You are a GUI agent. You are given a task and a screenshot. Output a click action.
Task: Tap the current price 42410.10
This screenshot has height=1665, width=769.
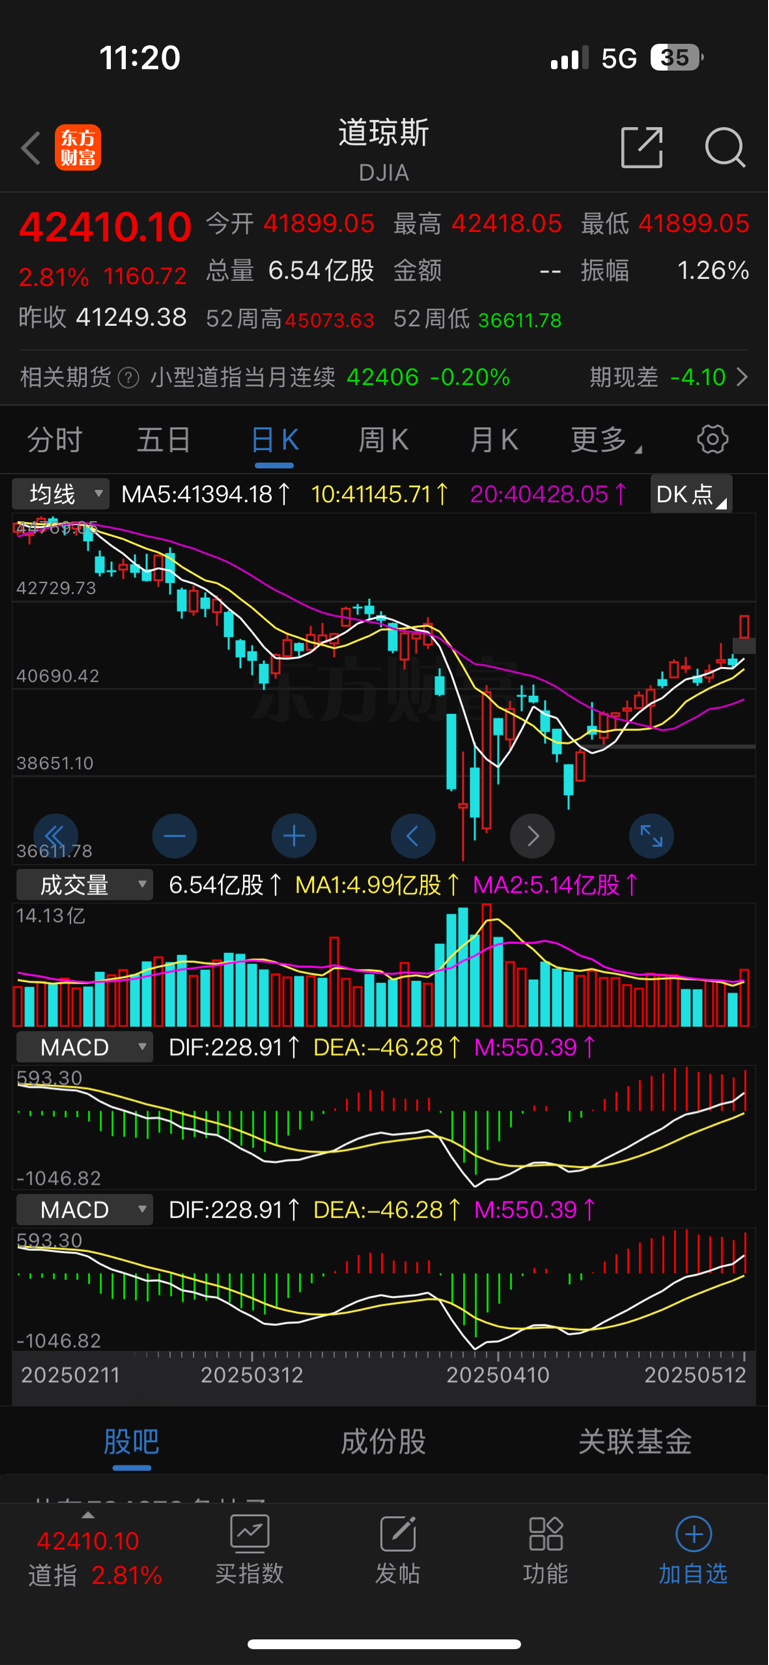pyautogui.click(x=105, y=227)
